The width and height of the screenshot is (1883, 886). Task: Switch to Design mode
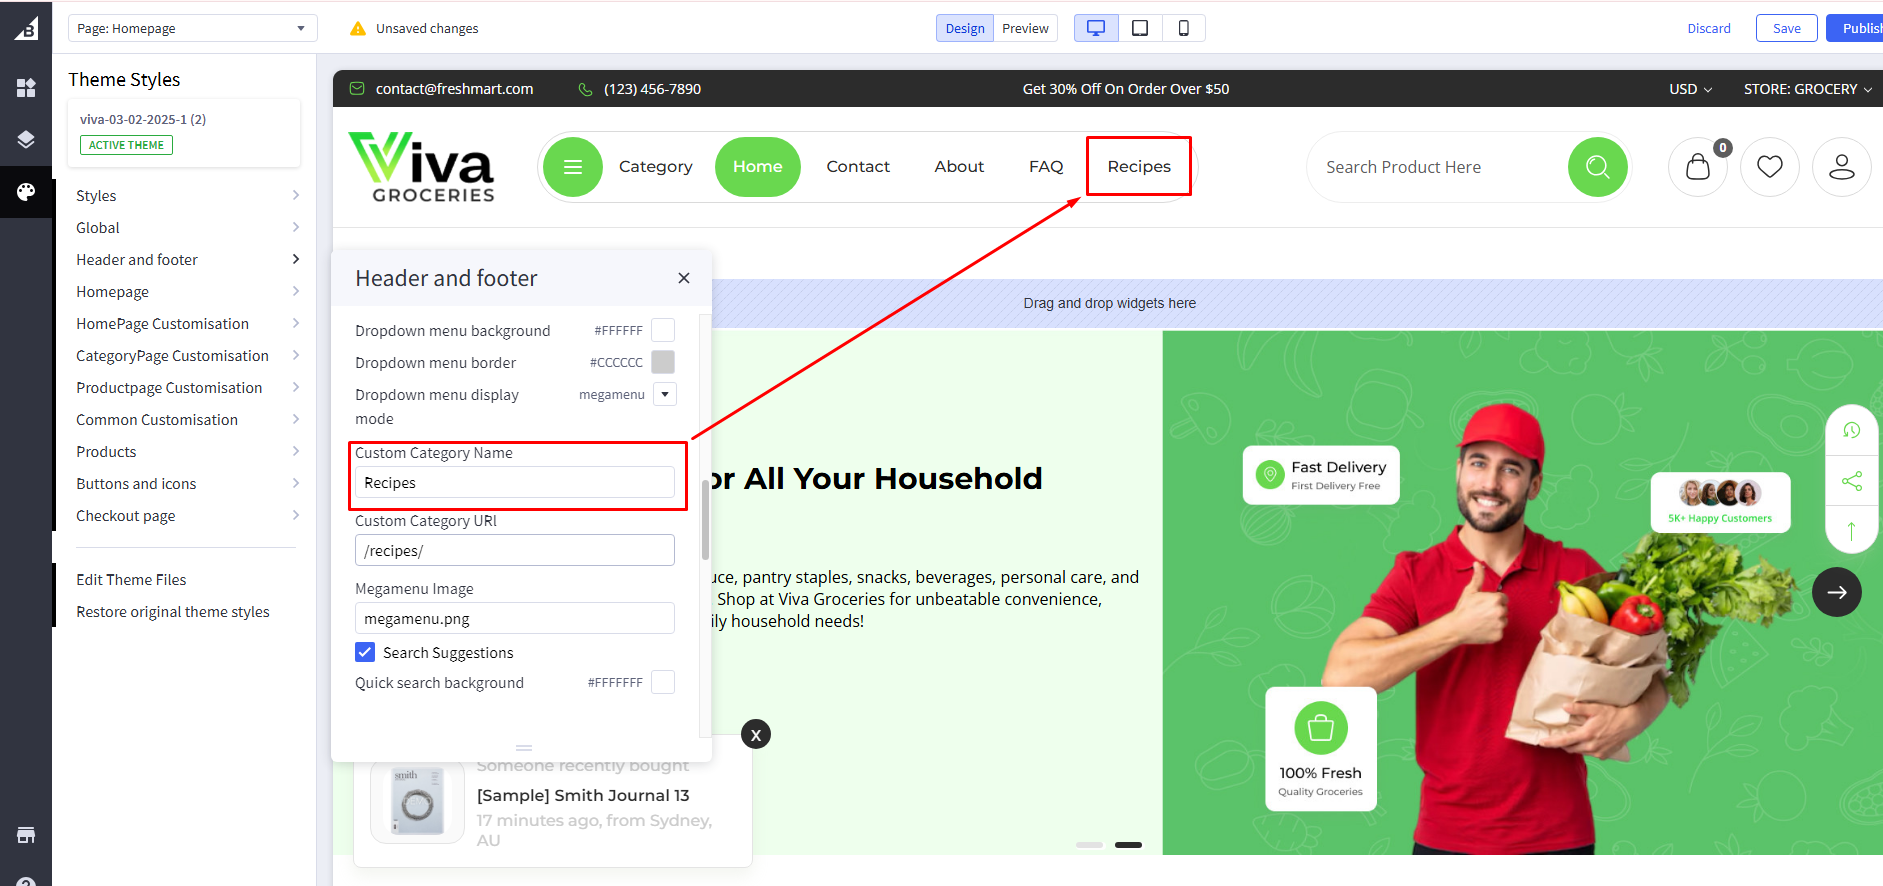point(965,28)
